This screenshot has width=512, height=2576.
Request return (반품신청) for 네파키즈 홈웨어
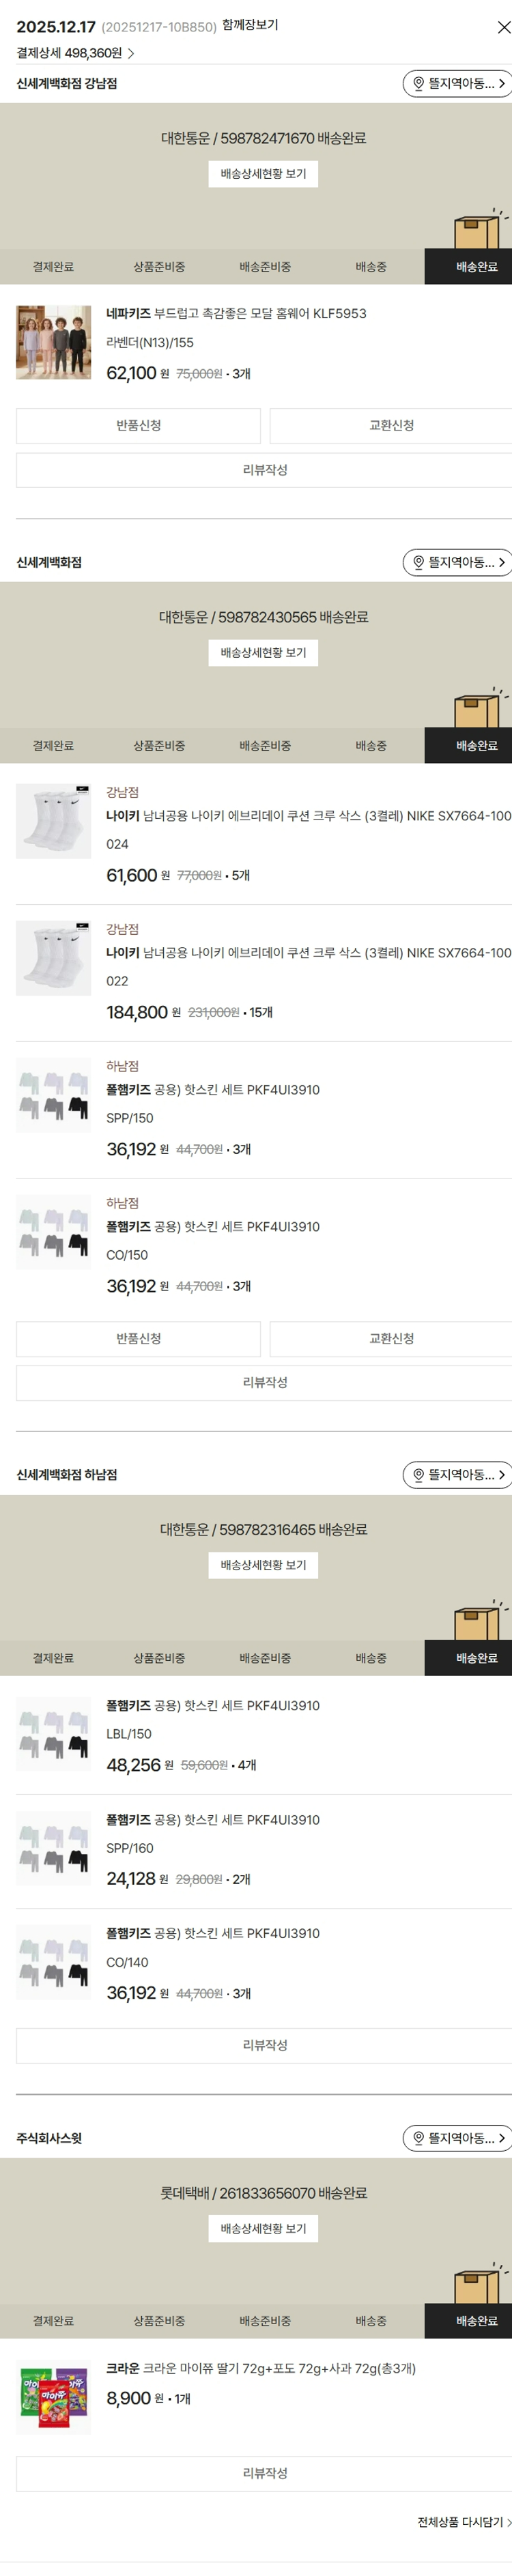pyautogui.click(x=138, y=426)
